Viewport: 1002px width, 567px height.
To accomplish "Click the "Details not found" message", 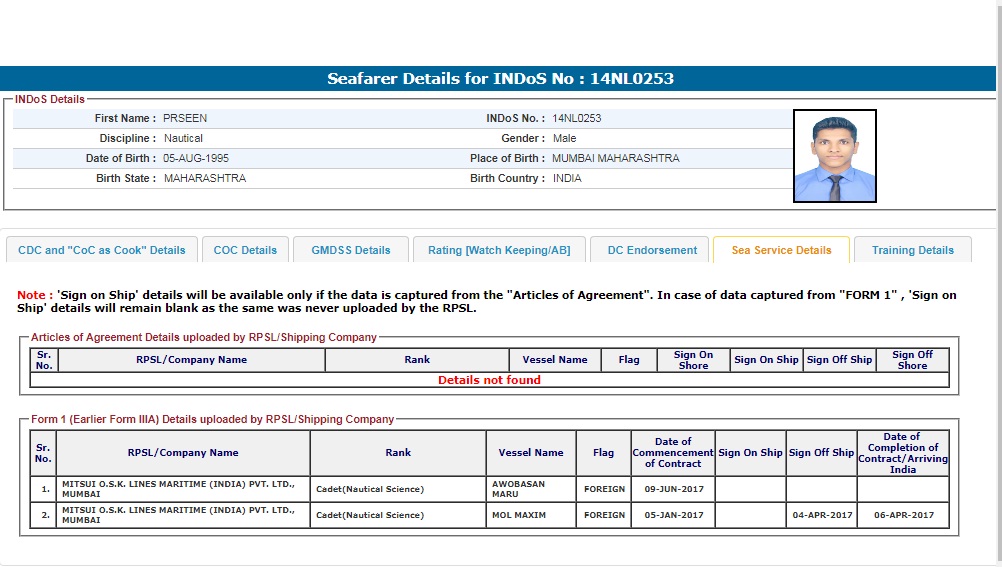I will (x=489, y=380).
